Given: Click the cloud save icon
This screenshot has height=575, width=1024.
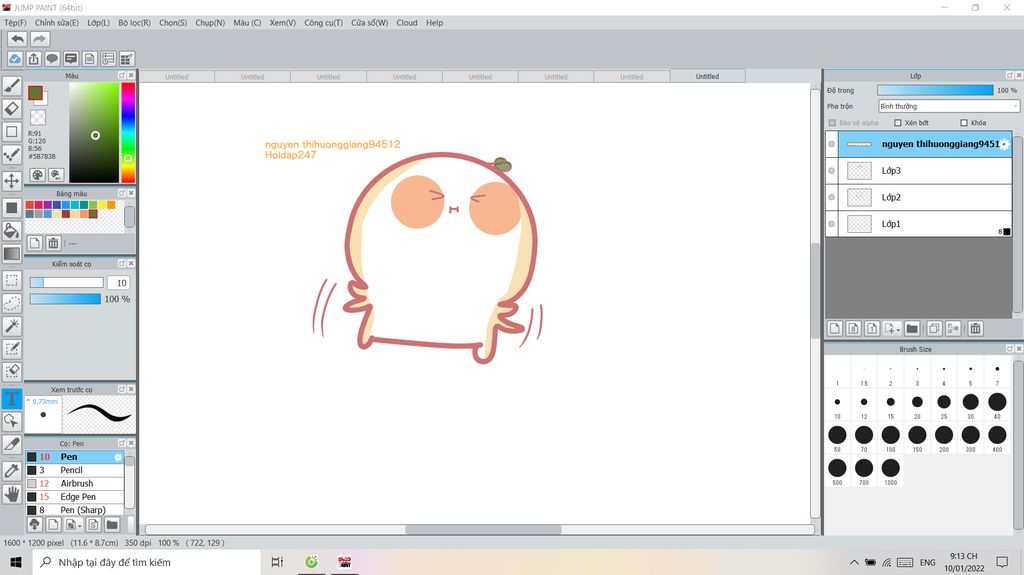Looking at the screenshot, I should pos(14,59).
